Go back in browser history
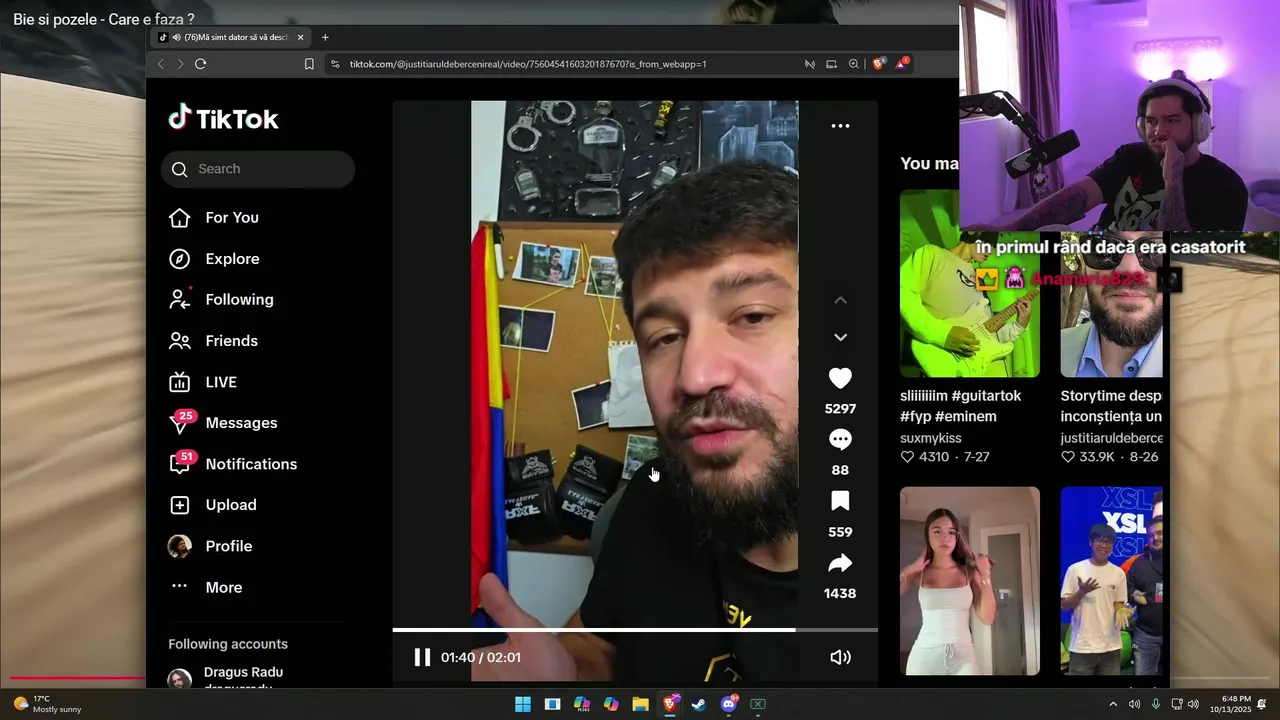Screen dimensions: 1280x720 [x=160, y=64]
